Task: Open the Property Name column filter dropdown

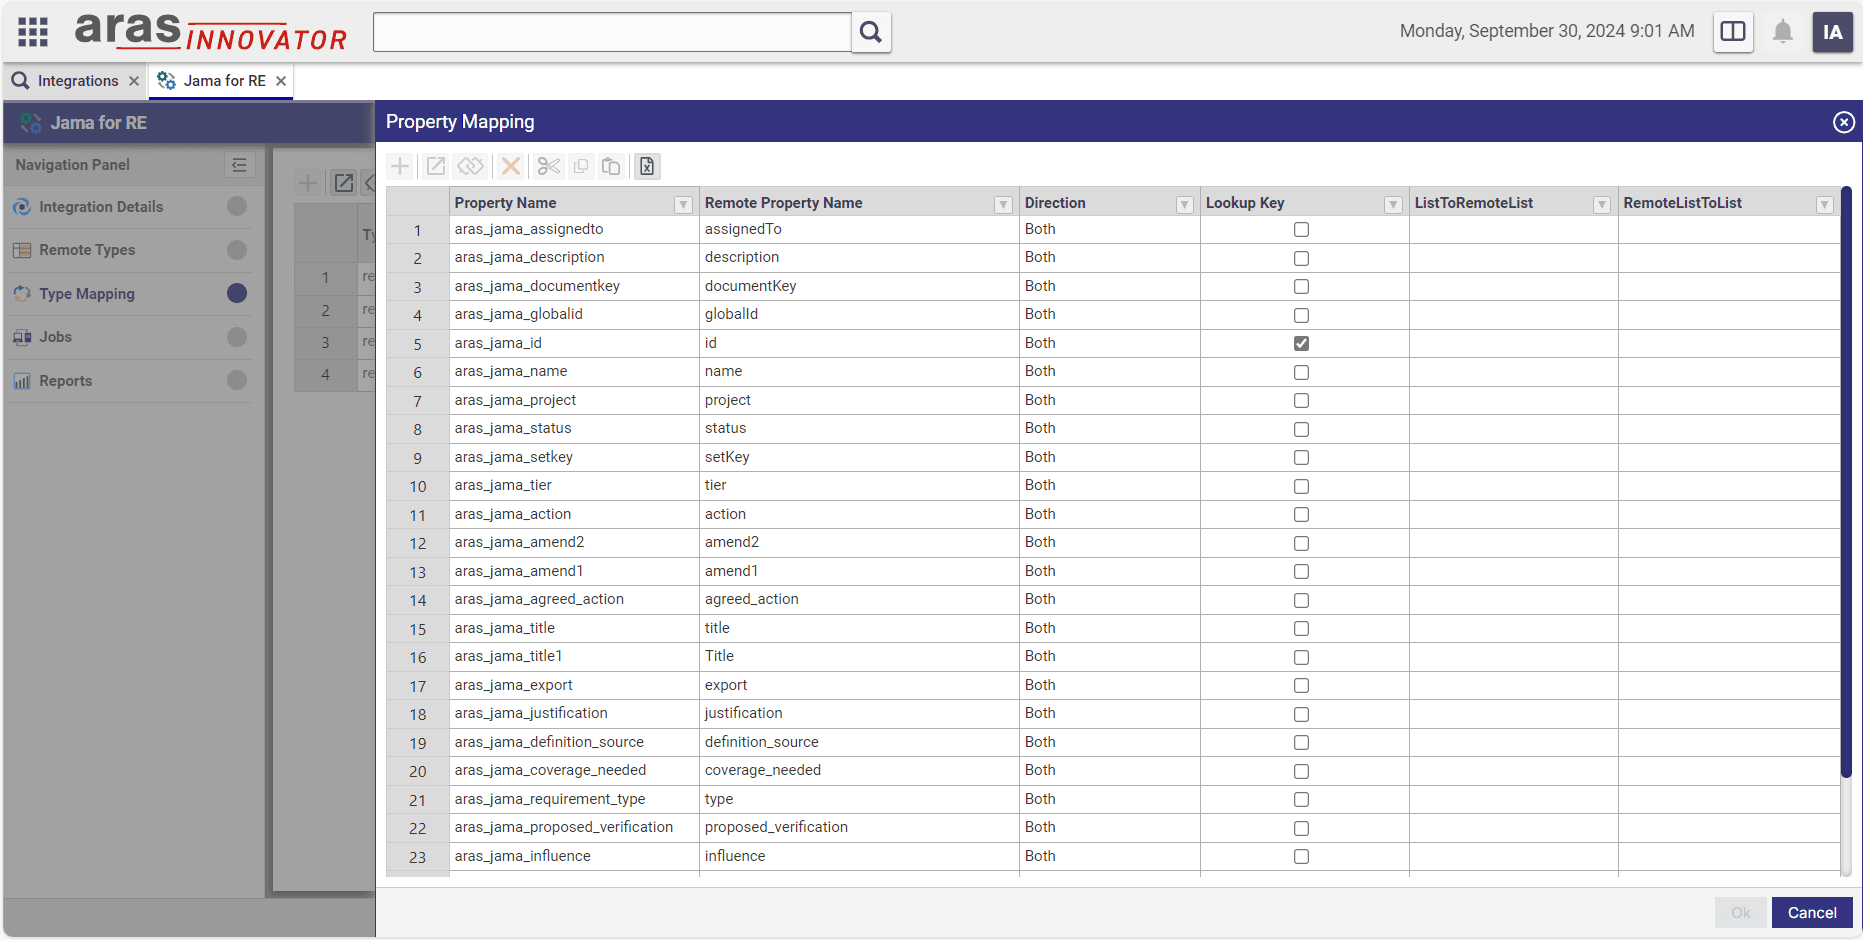Action: coord(684,204)
